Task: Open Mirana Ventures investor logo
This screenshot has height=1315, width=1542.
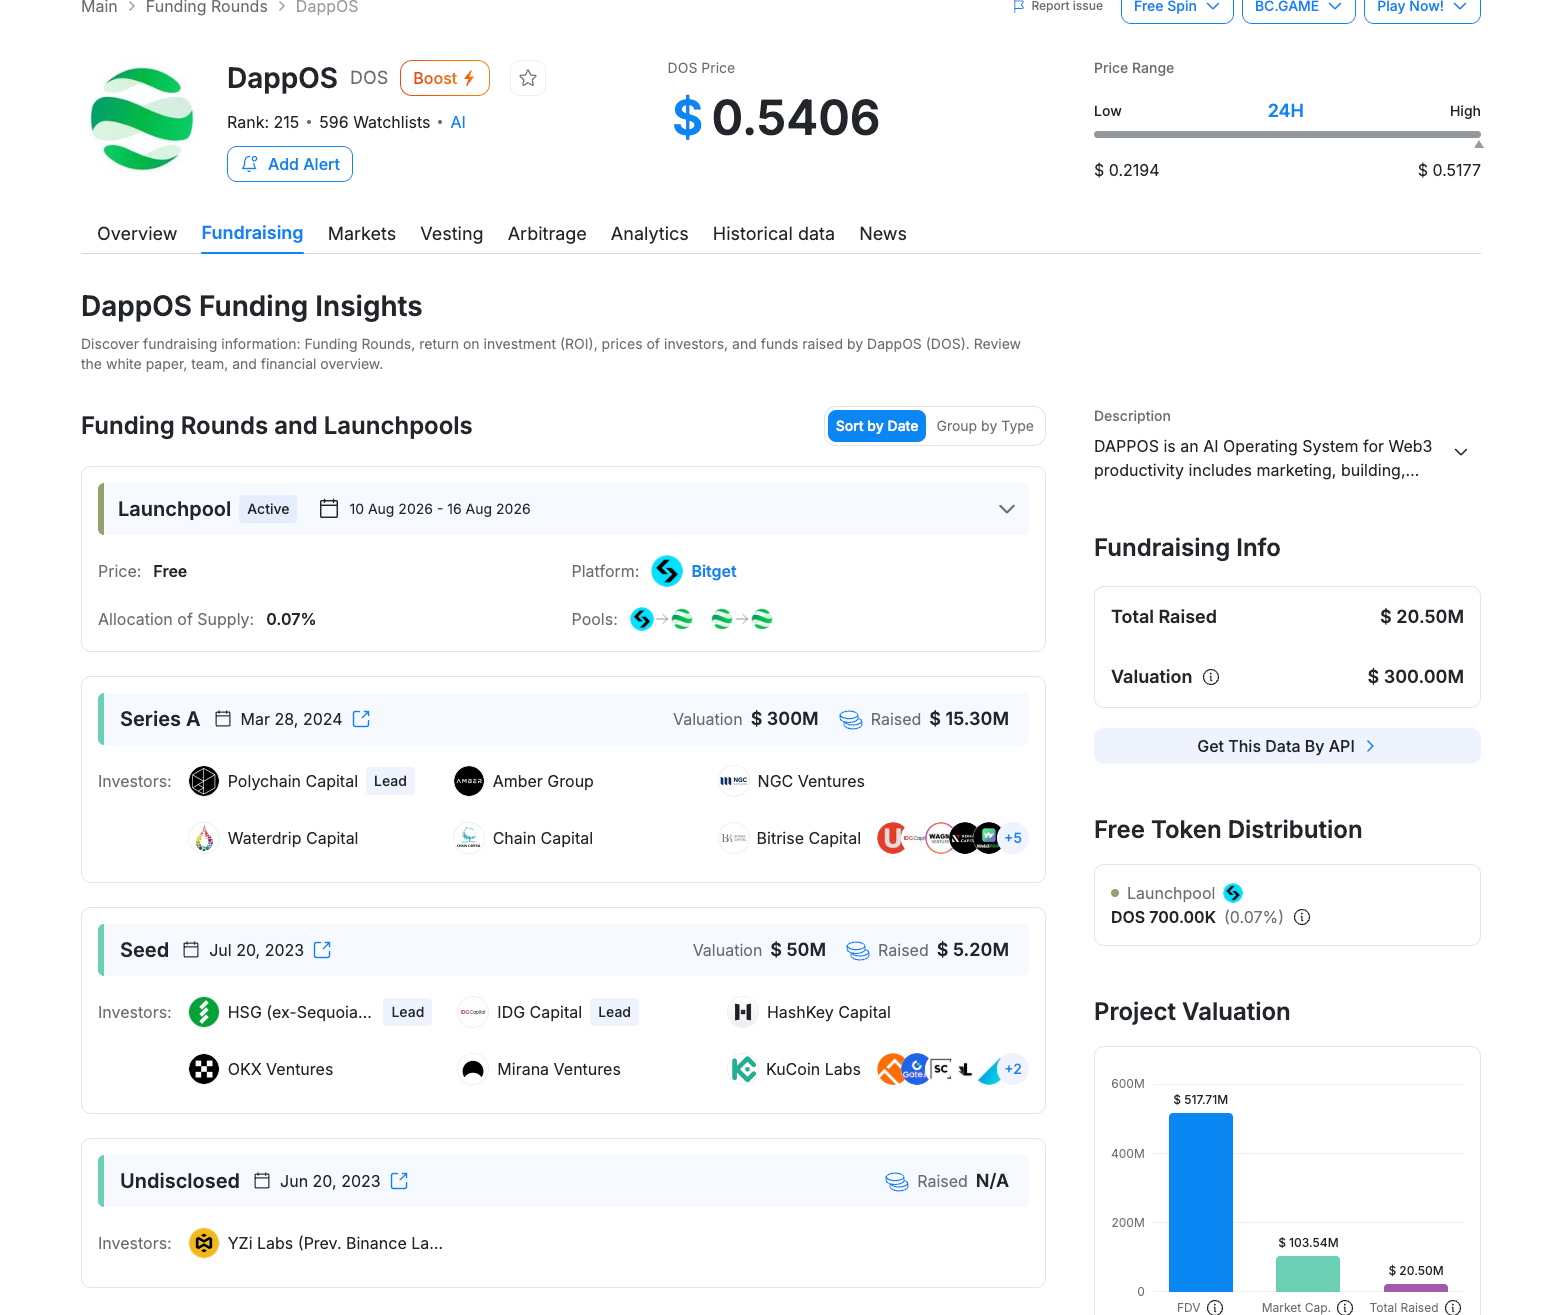Action: (473, 1069)
